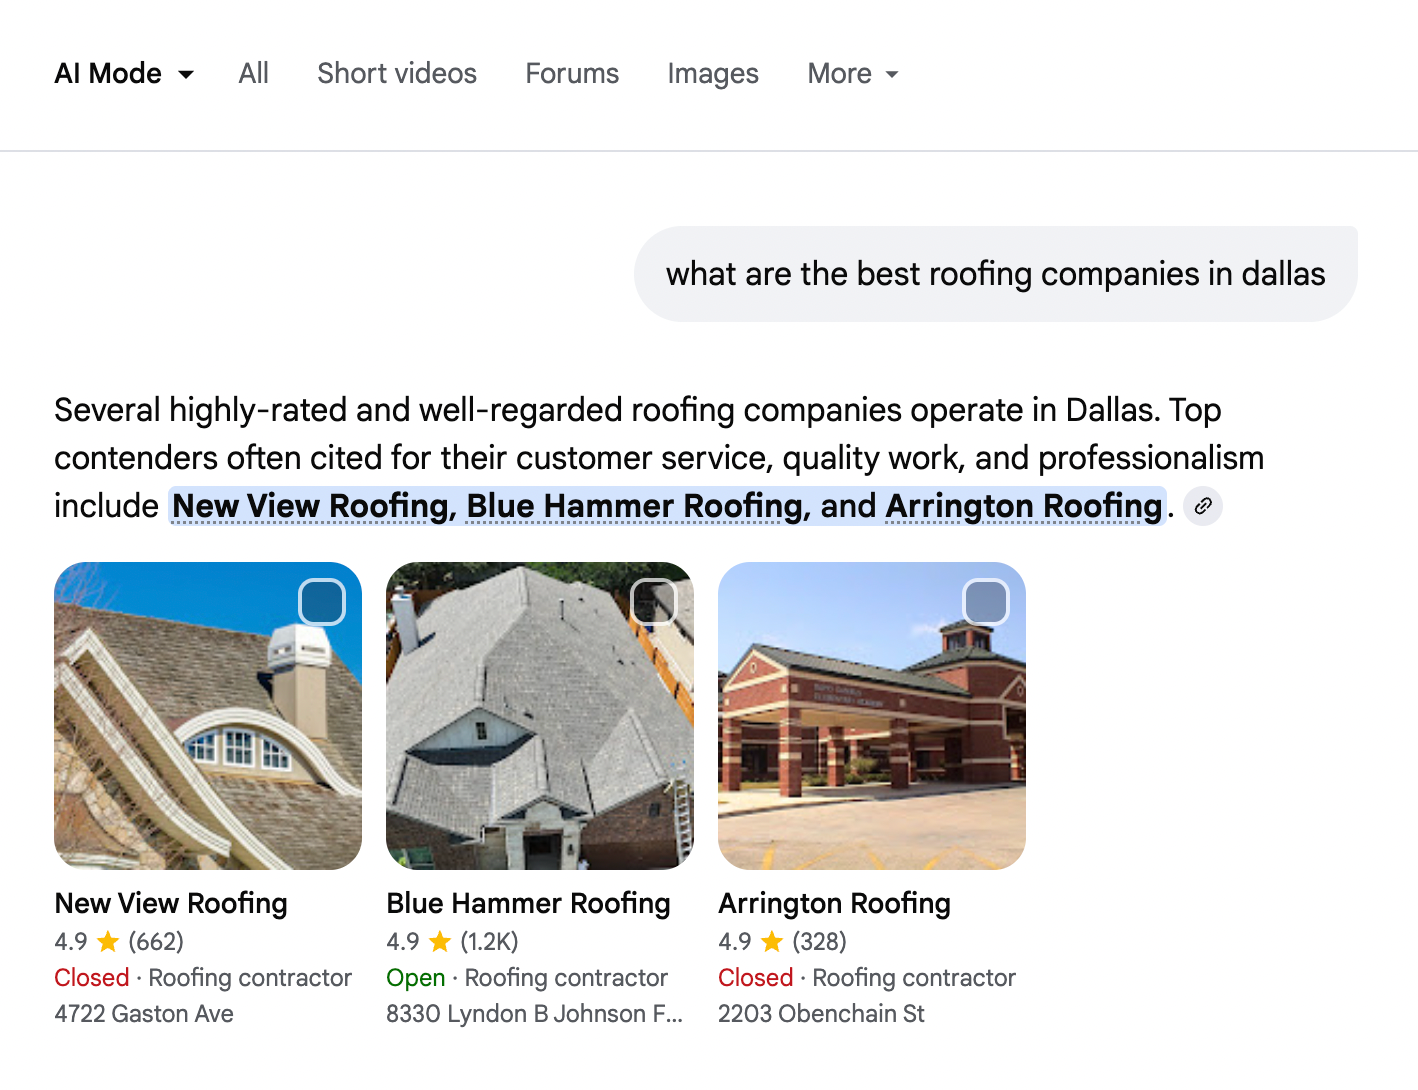Viewport: 1418px width, 1090px height.
Task: Switch to the Images tab
Action: point(713,73)
